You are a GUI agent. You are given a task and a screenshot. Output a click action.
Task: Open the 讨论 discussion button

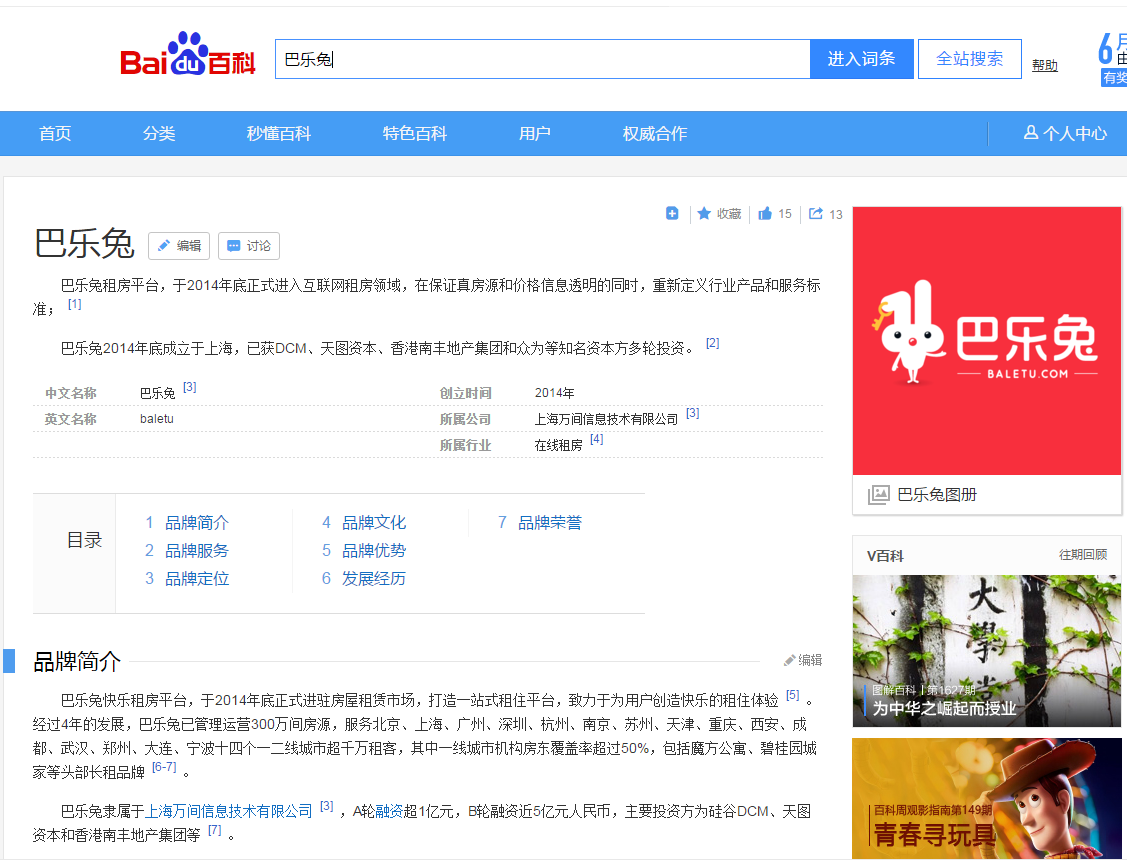(x=249, y=246)
